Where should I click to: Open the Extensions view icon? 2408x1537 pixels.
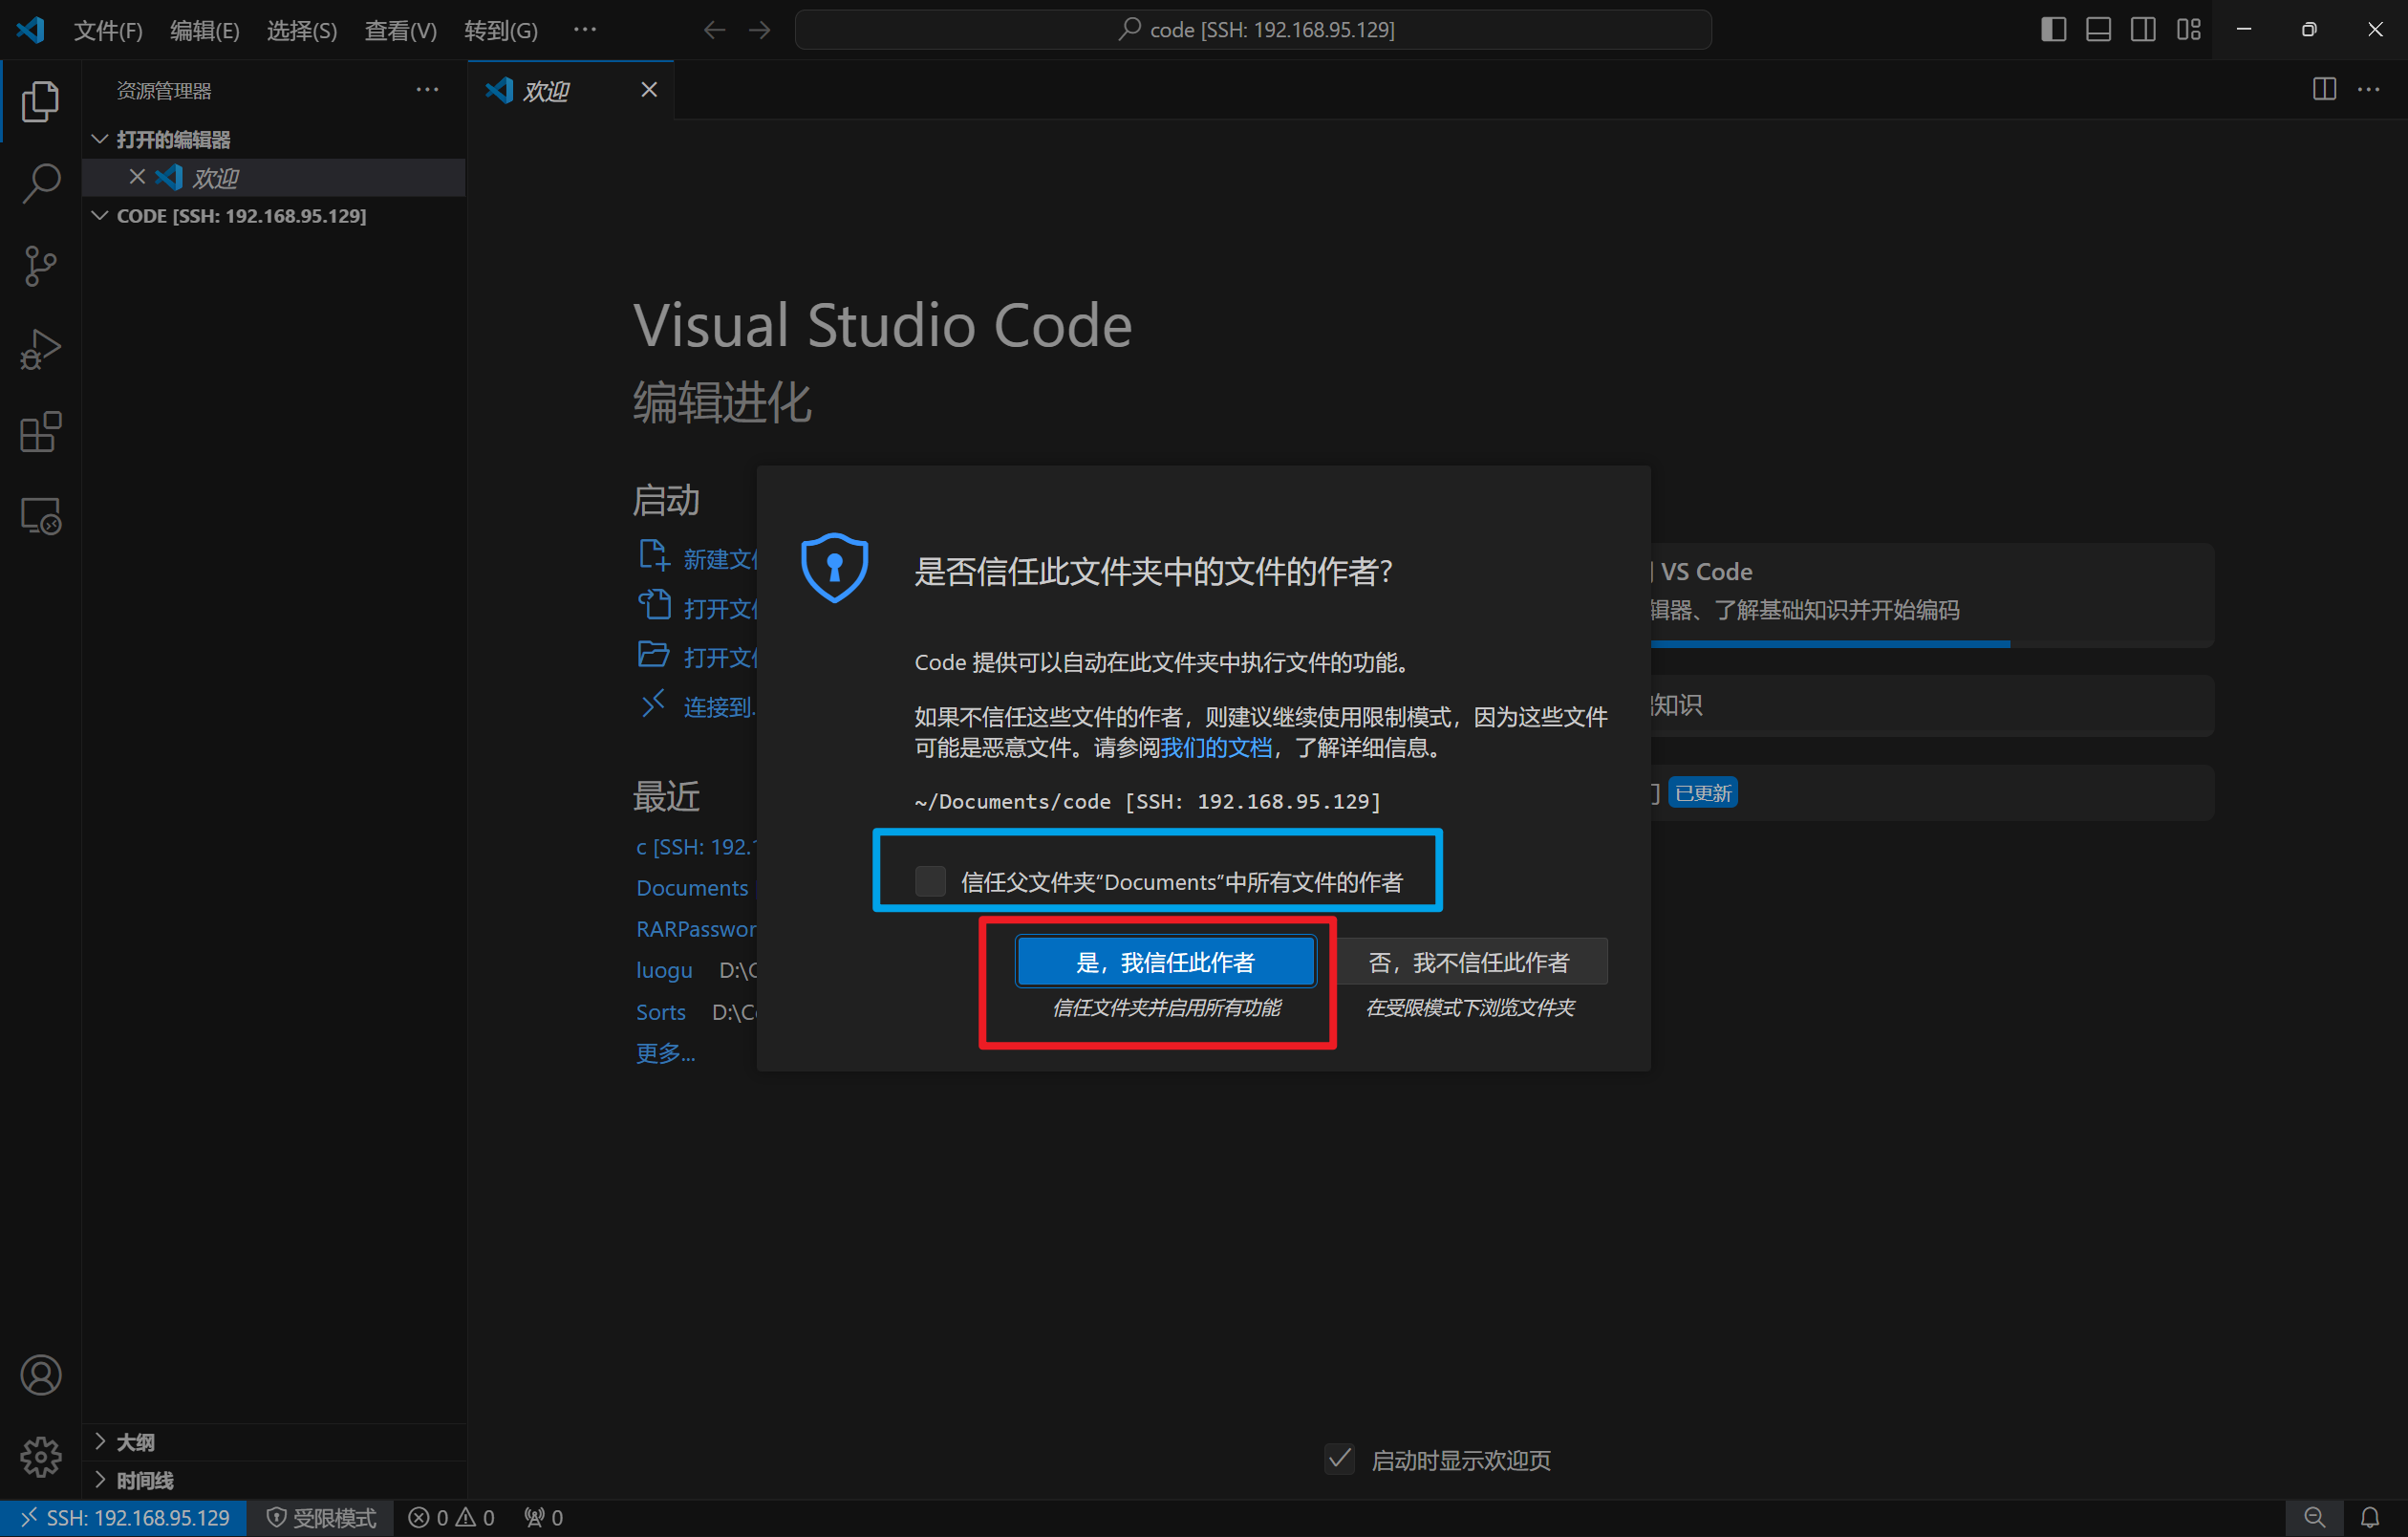point(40,433)
